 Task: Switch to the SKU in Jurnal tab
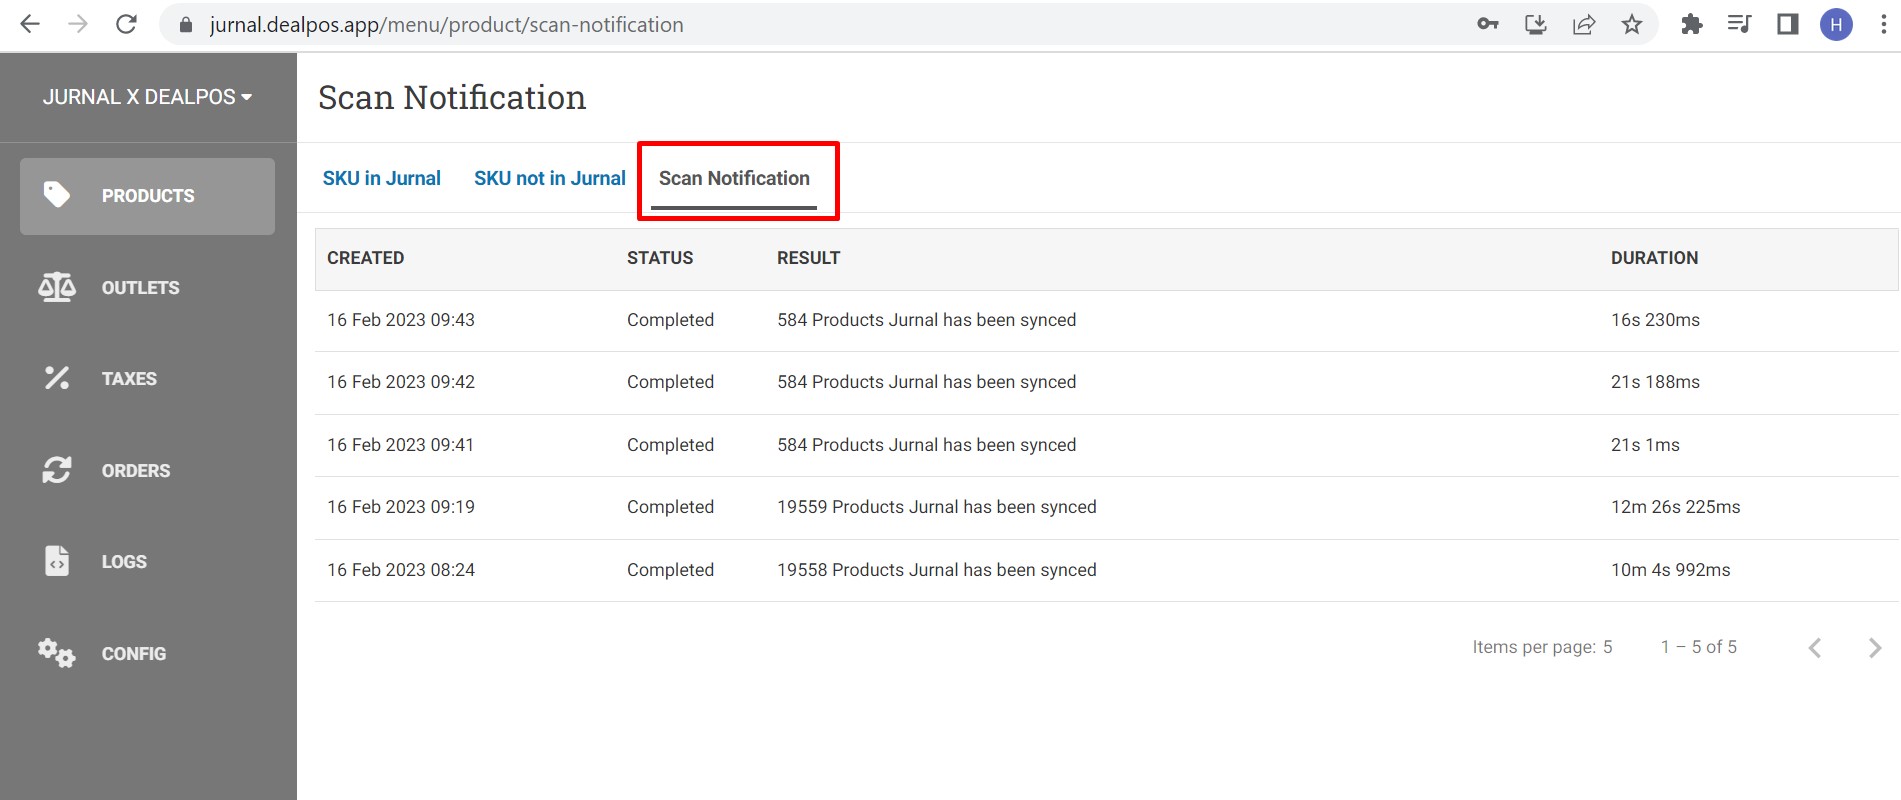(x=381, y=178)
